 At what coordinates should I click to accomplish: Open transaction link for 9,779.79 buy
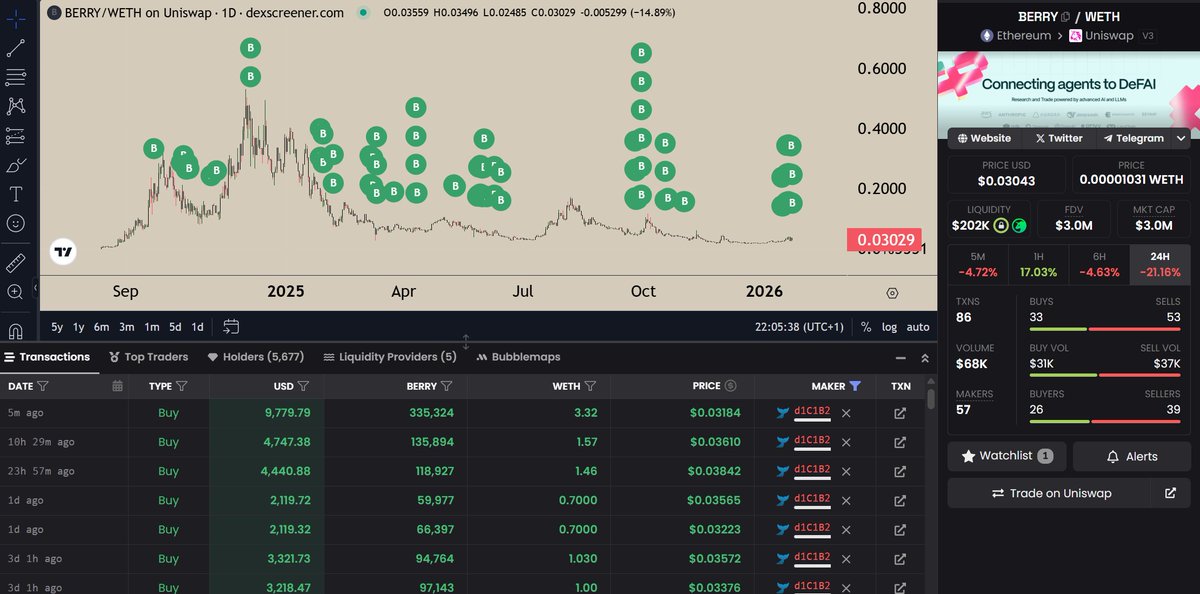click(900, 413)
